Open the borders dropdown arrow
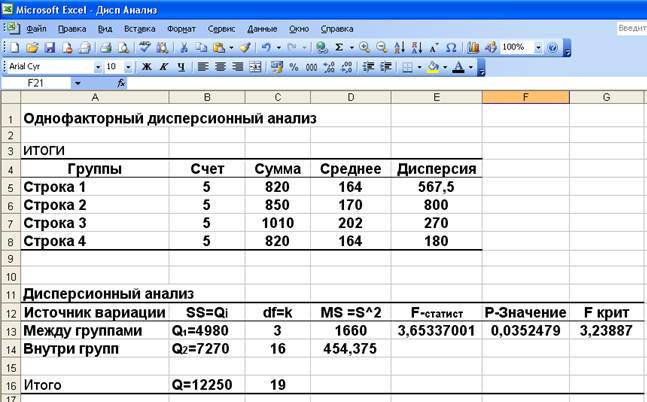Screen dimensions: 647x402 tap(419, 67)
